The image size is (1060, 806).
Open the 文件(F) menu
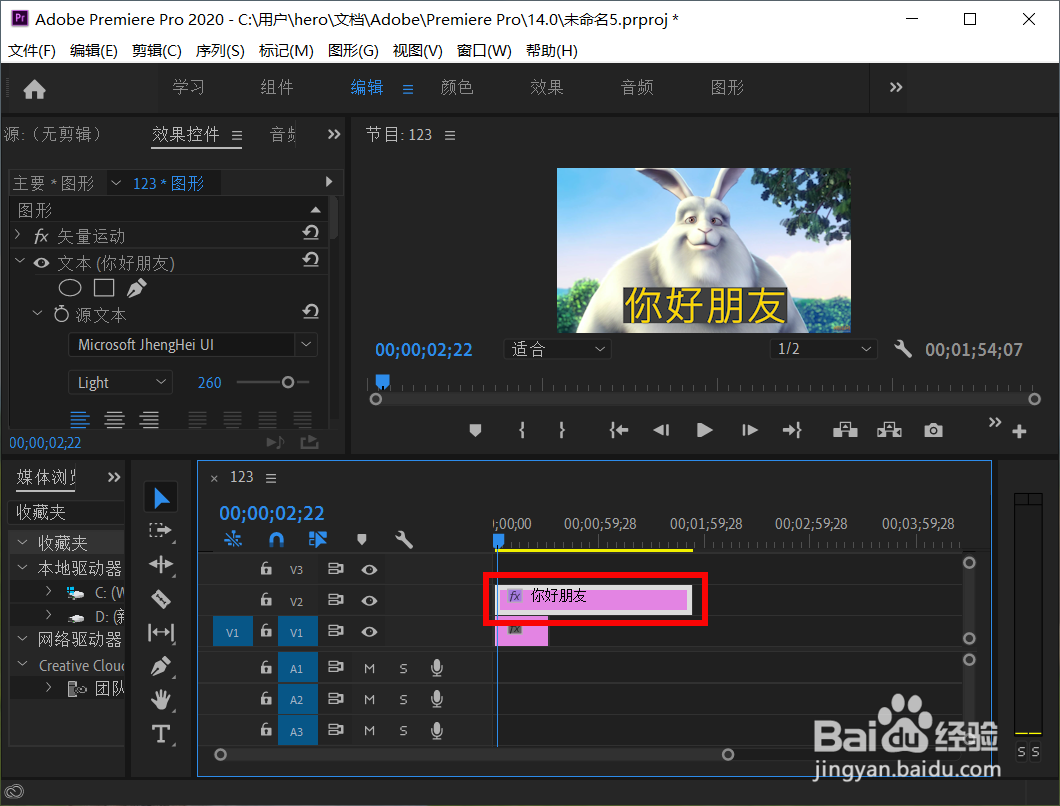point(32,51)
